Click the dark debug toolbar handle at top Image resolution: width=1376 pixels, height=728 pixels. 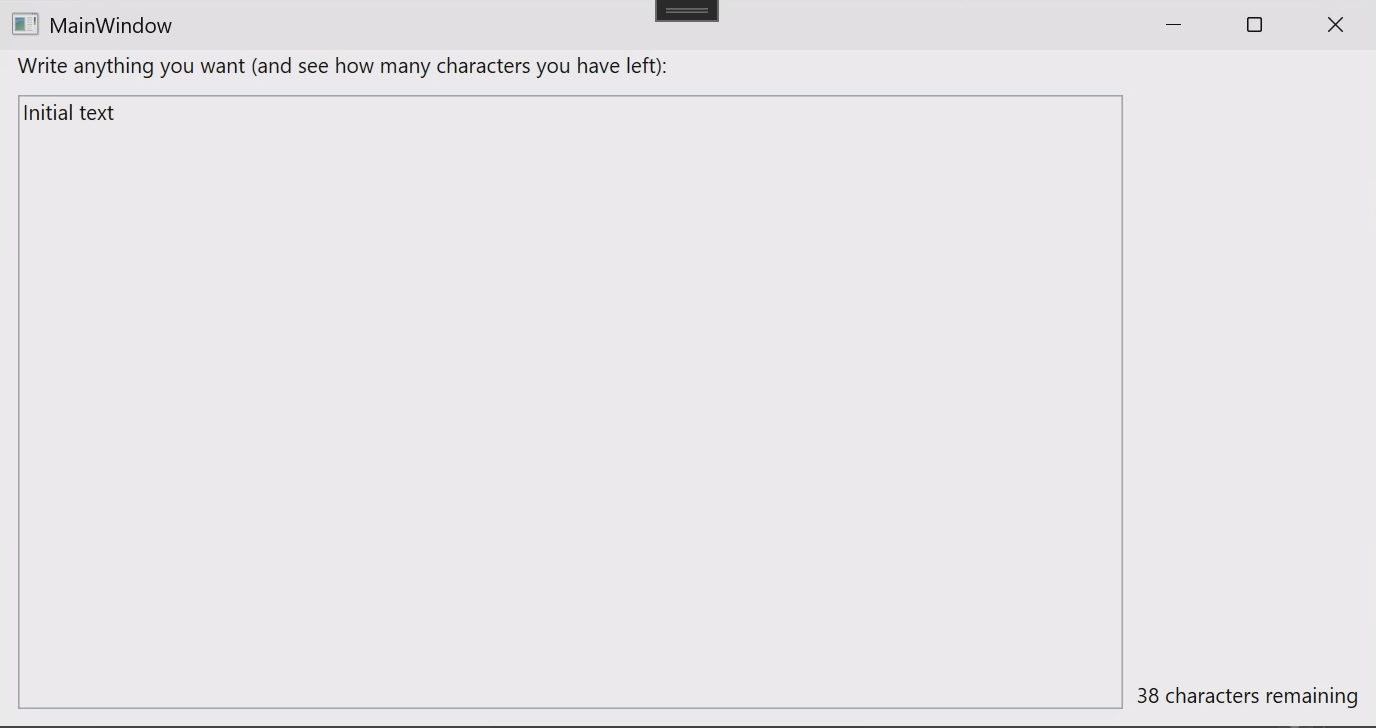point(687,10)
